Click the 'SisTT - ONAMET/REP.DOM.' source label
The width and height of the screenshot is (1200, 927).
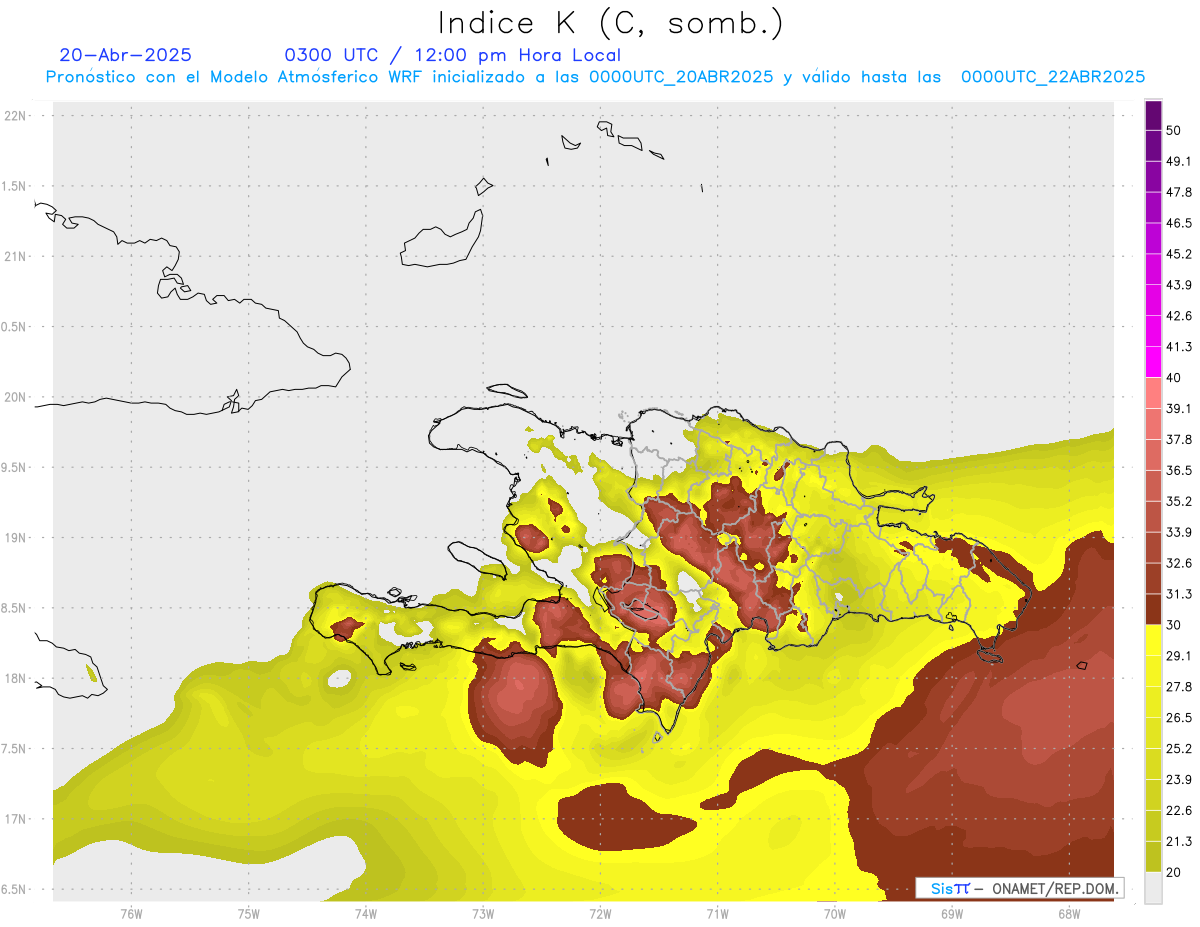pyautogui.click(x=1020, y=888)
